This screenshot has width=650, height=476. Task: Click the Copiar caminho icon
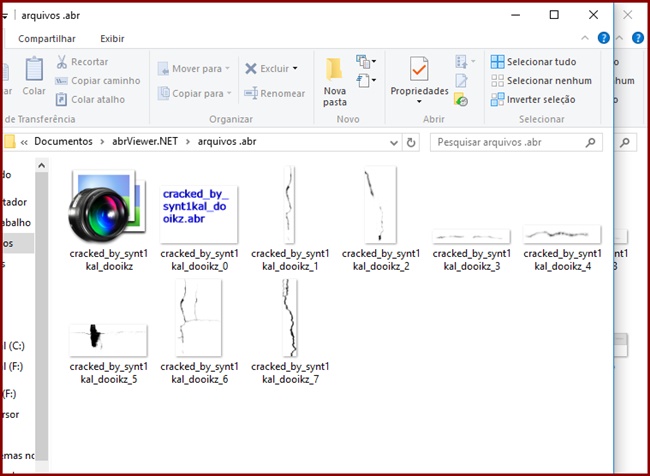point(61,81)
